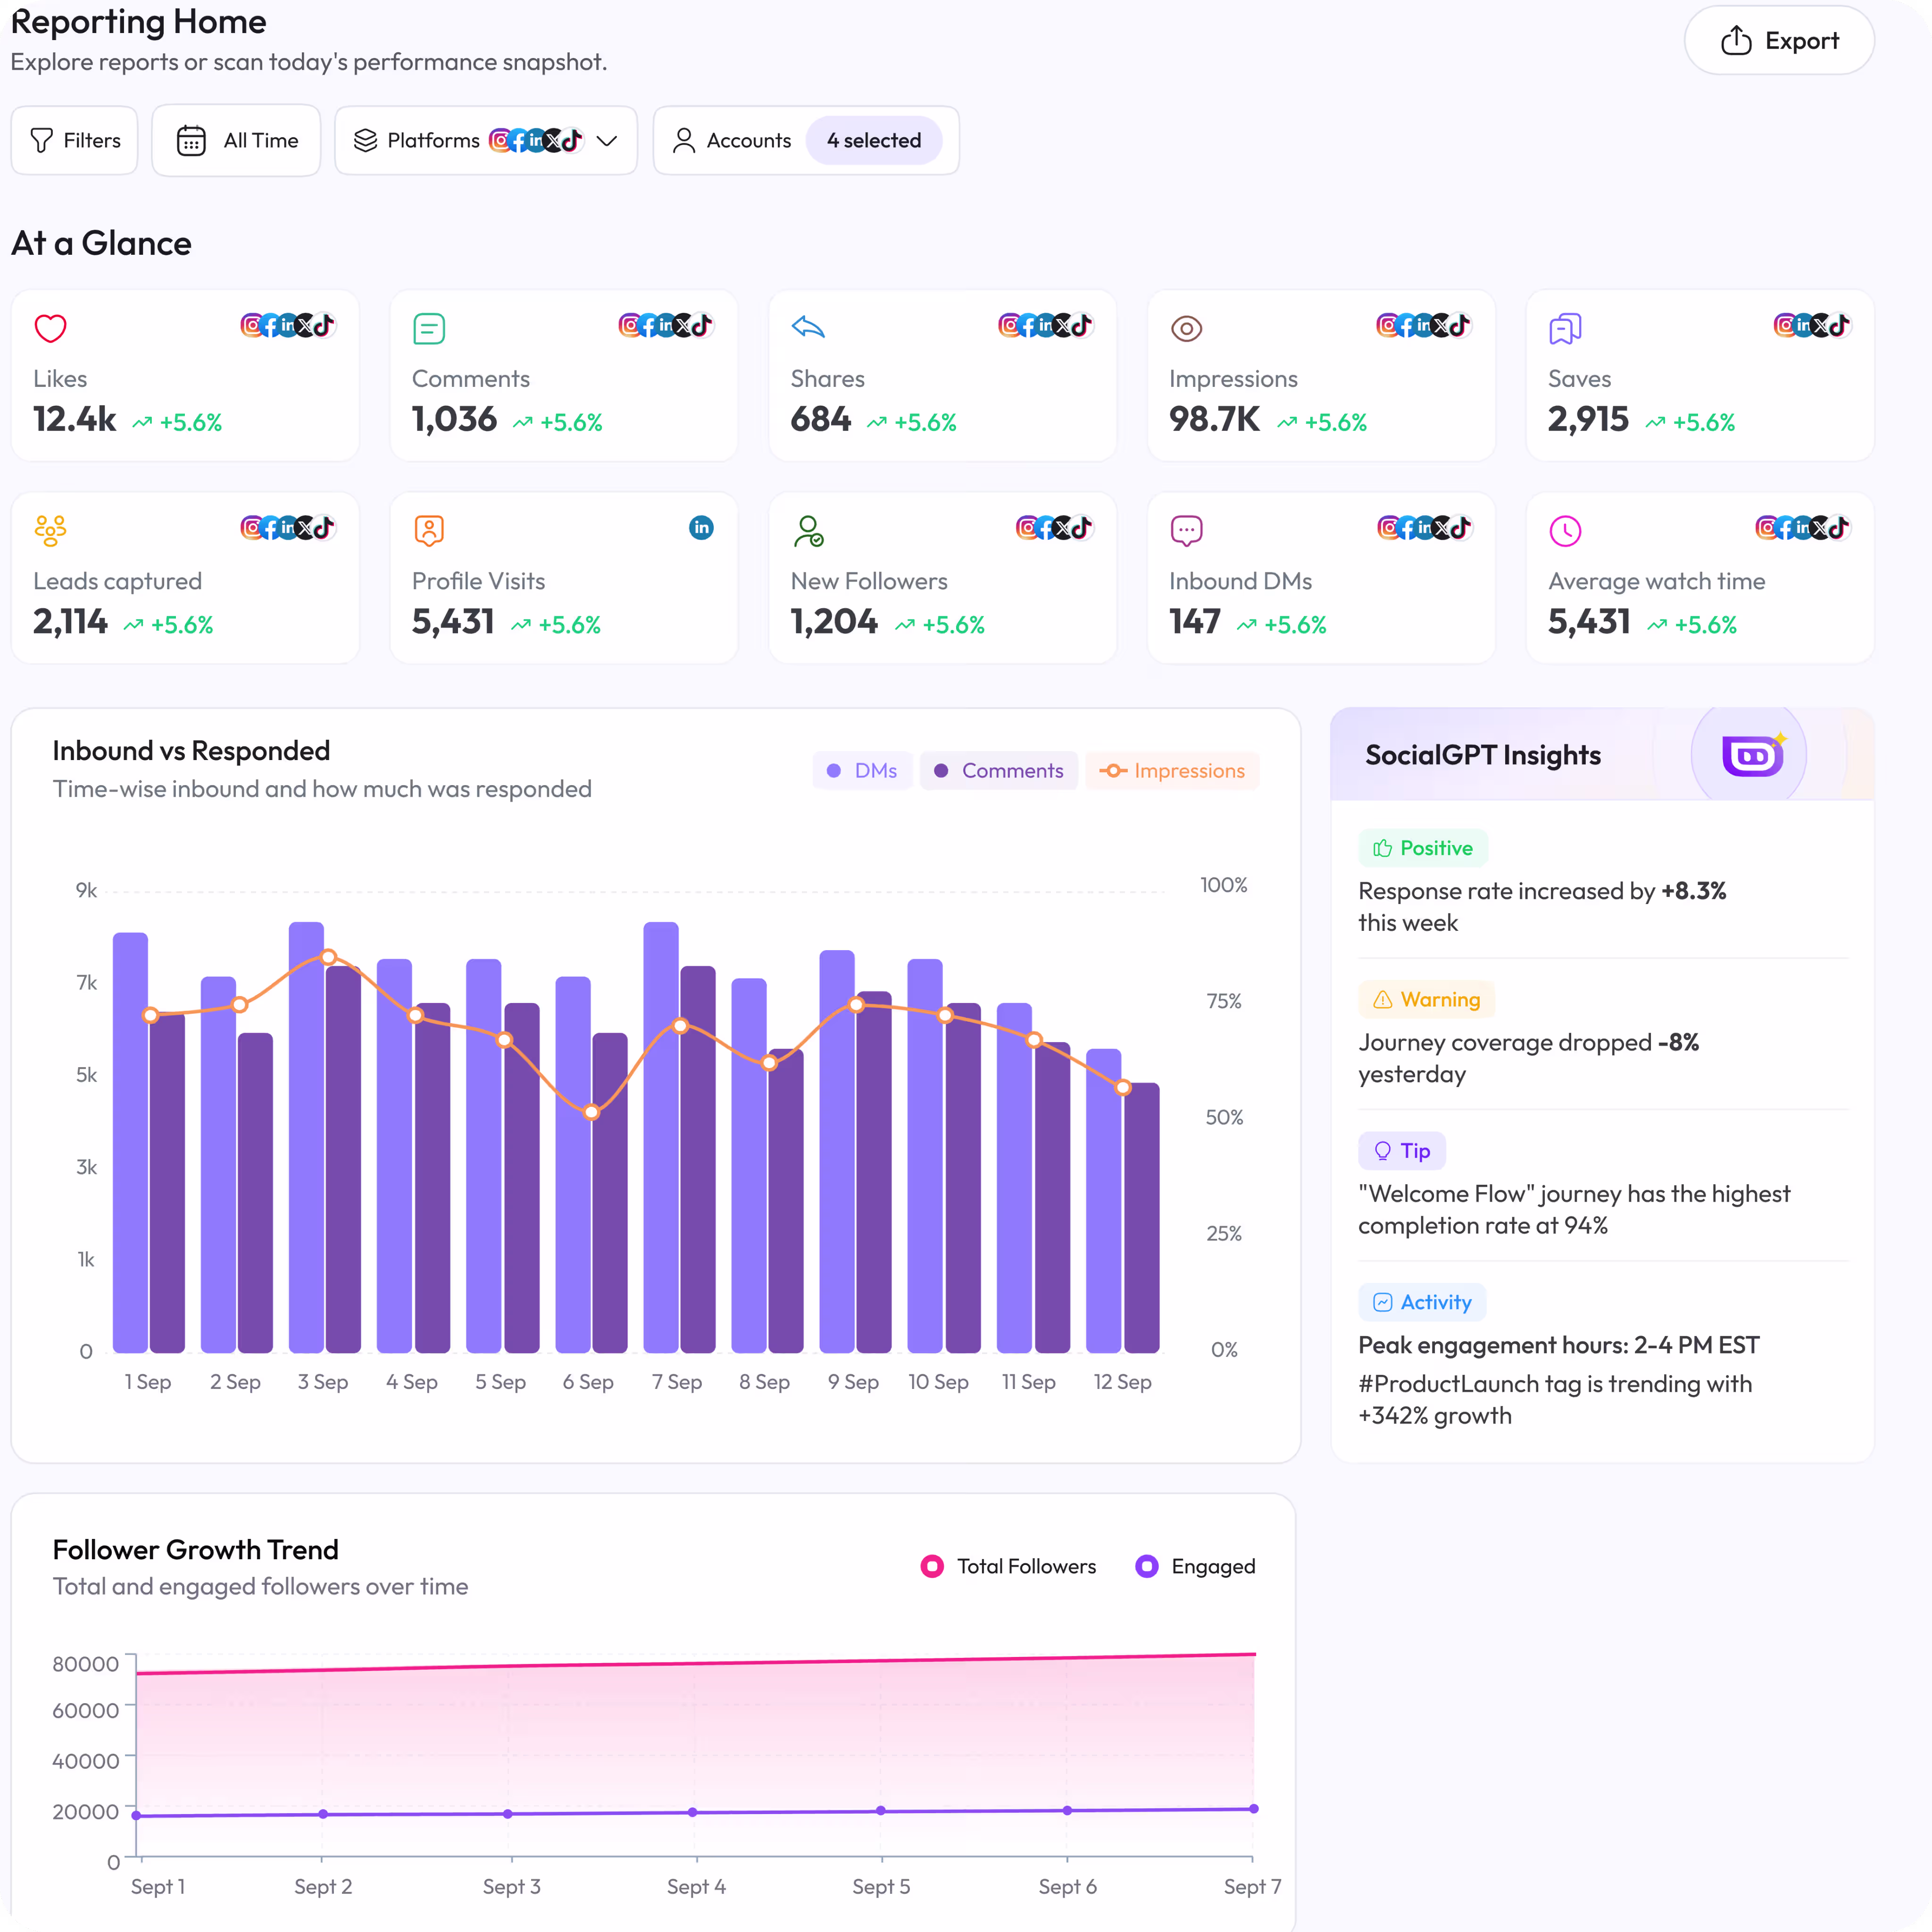Open the Filters menu
This screenshot has height=1932, width=1932.
75,141
